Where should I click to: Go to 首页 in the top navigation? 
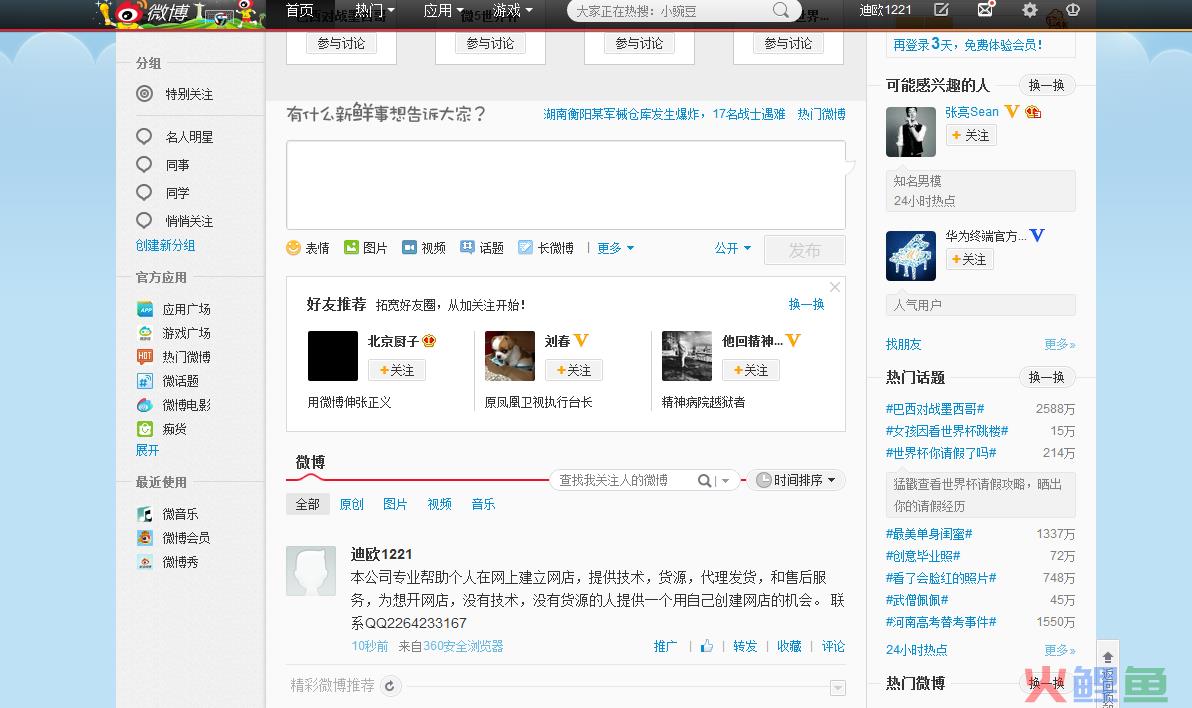pyautogui.click(x=300, y=11)
